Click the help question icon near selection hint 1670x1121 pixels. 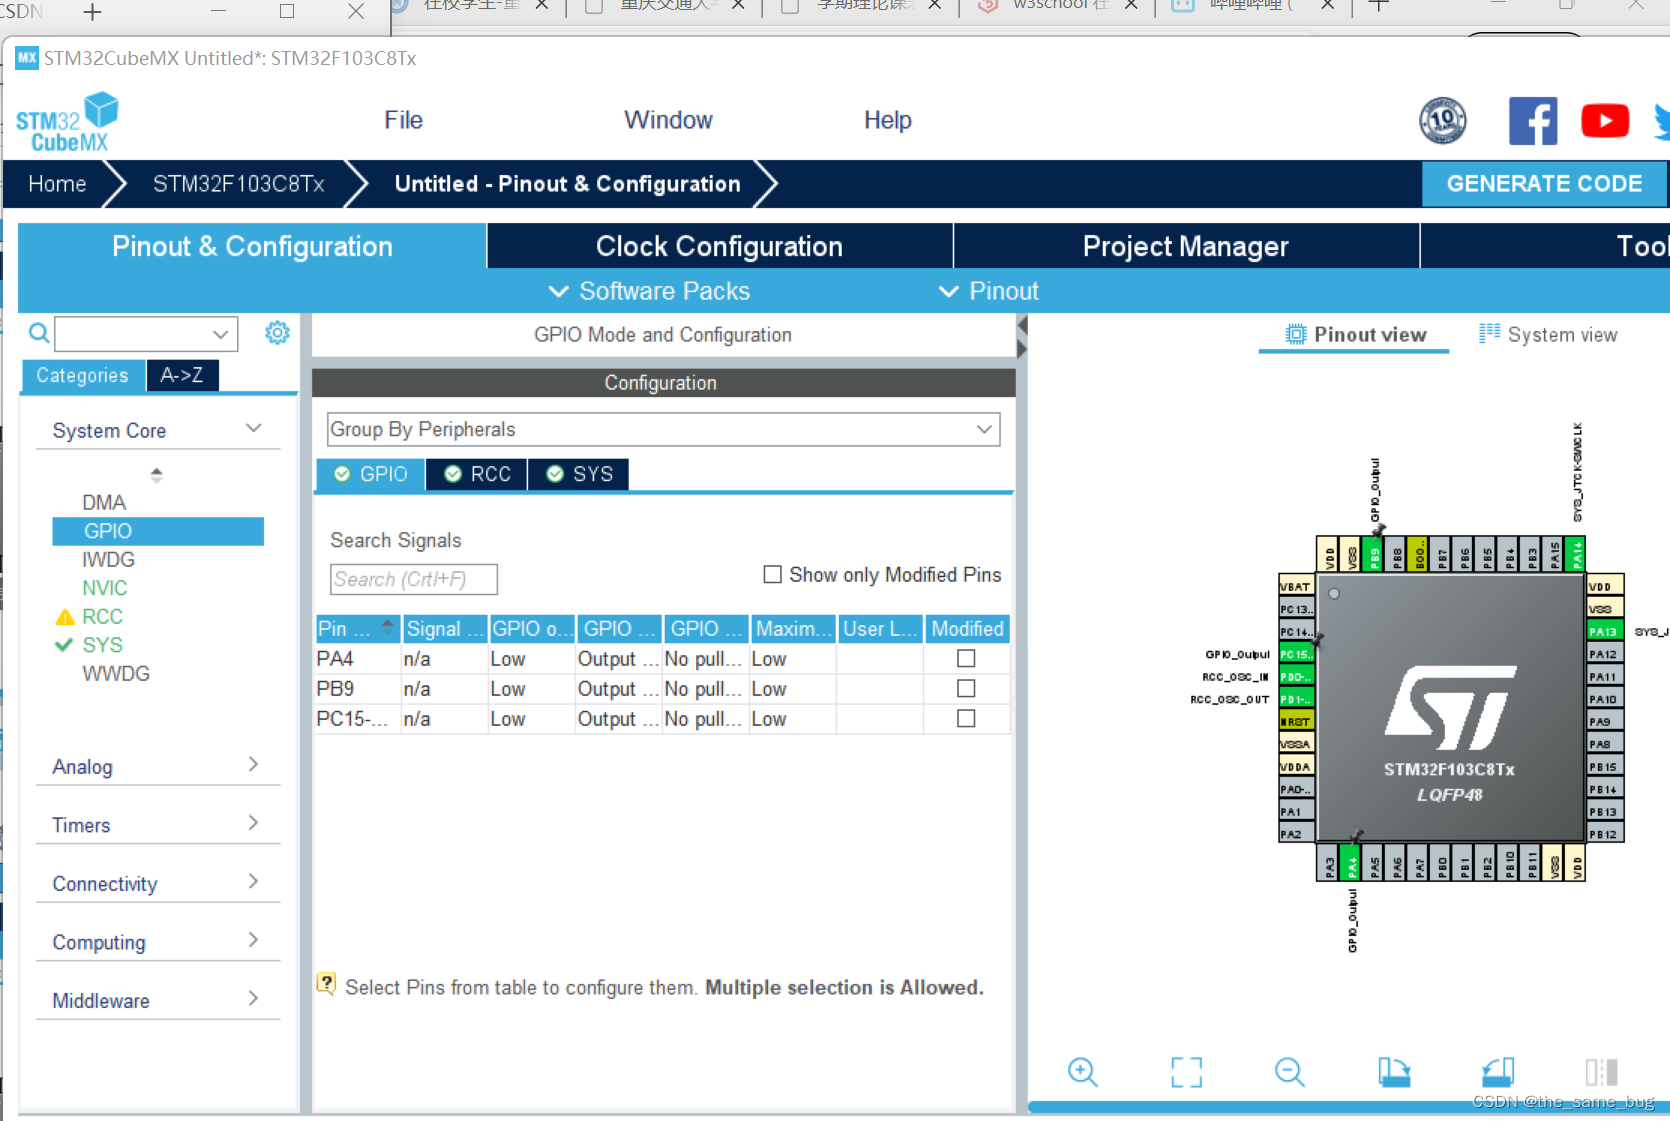click(x=327, y=984)
